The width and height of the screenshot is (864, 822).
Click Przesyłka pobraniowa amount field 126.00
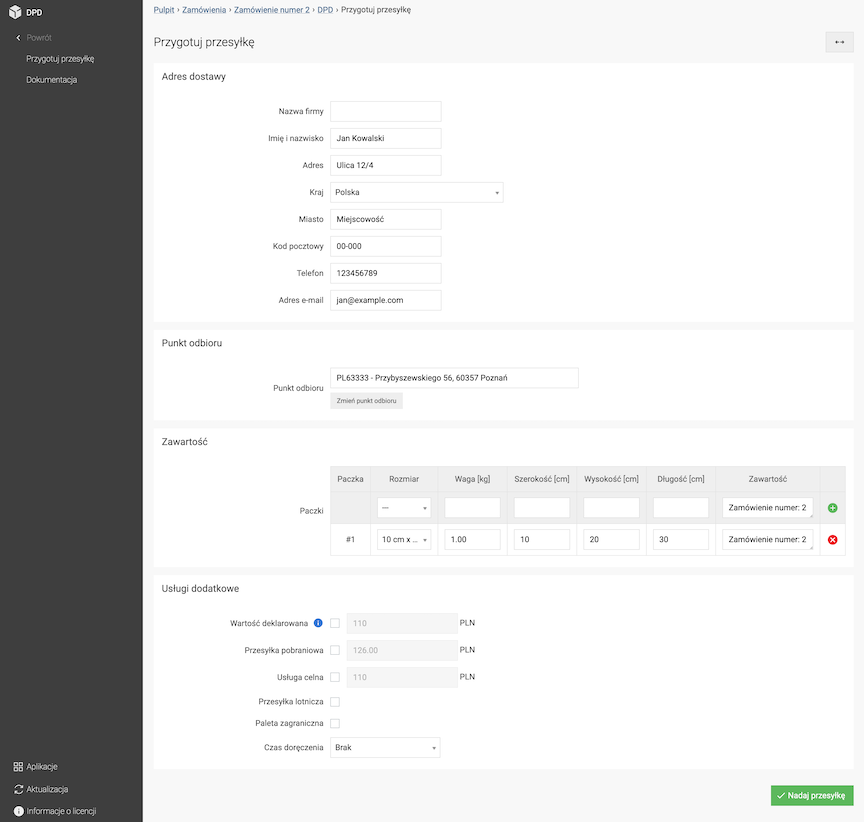click(402, 650)
